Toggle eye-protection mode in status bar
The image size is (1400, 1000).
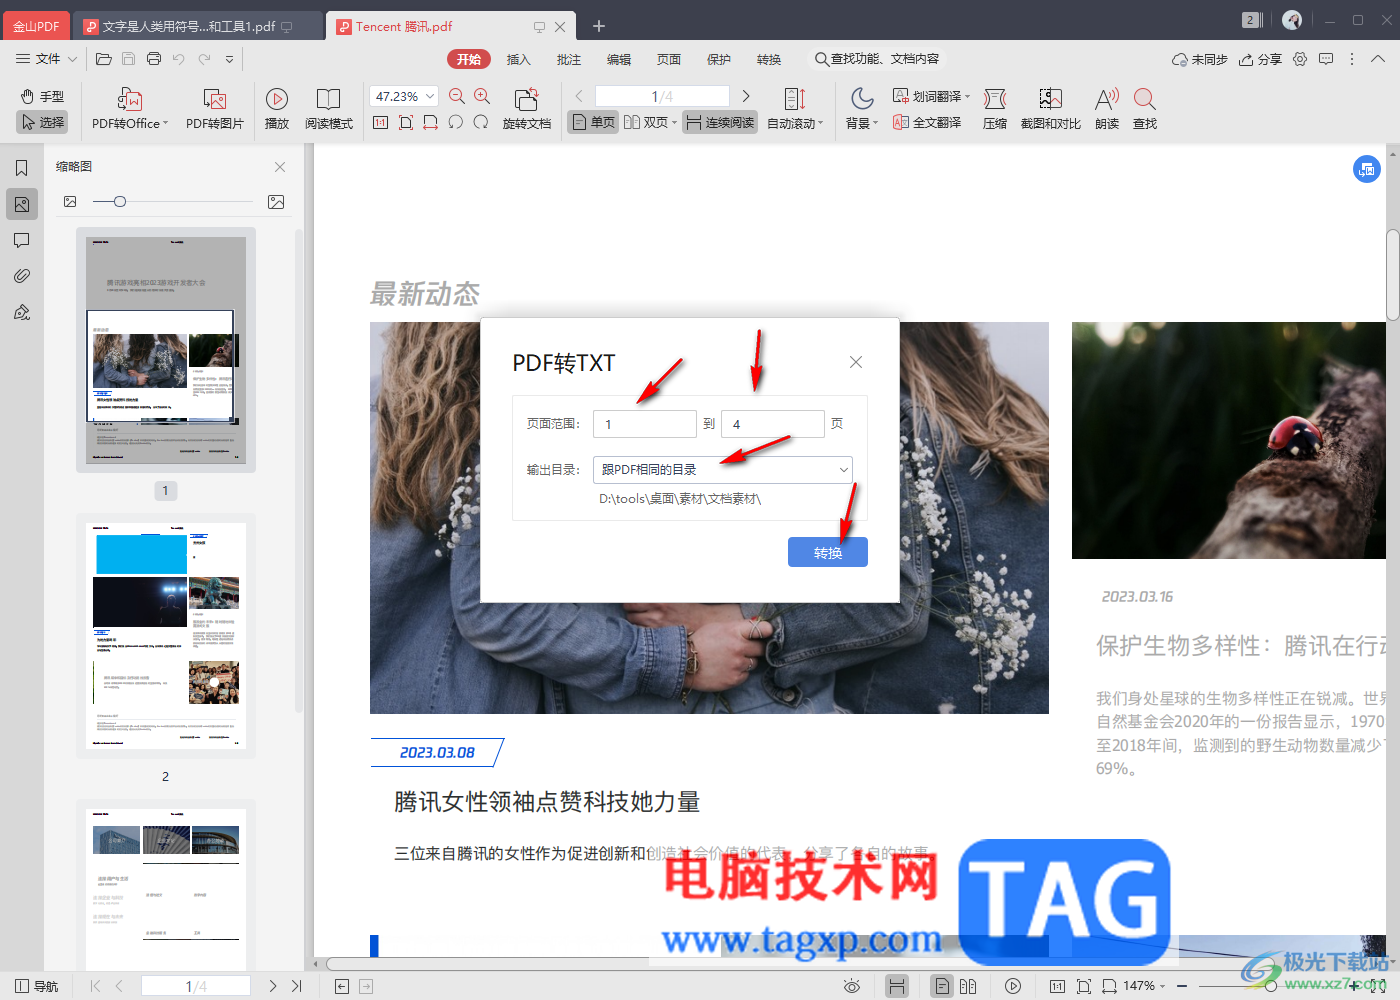tap(852, 986)
